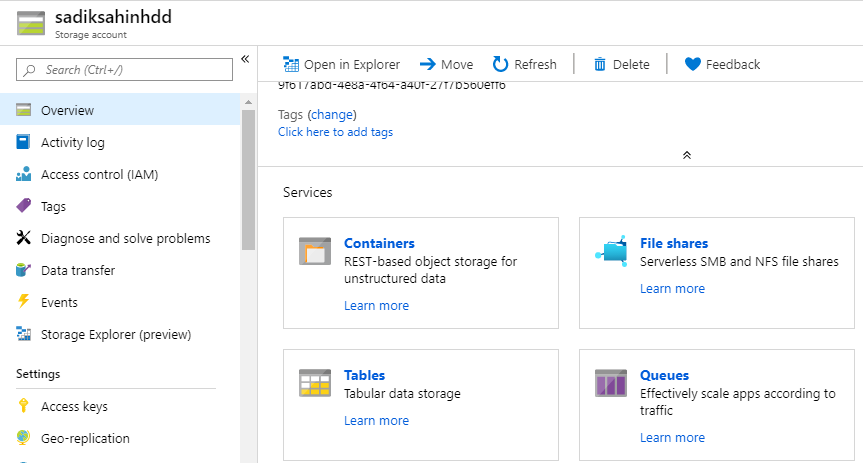Click the Activity log book icon
Screen dimensions: 863x463
(x=23, y=142)
